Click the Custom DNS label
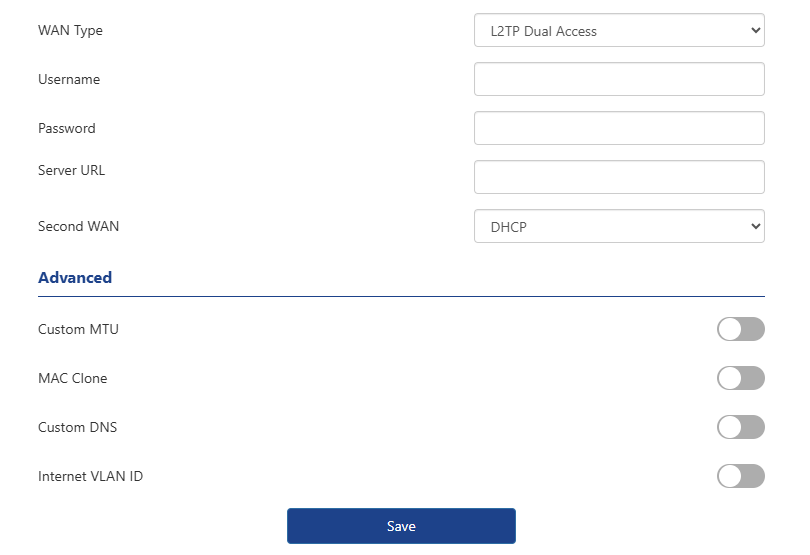This screenshot has height=555, width=810. tap(77, 427)
